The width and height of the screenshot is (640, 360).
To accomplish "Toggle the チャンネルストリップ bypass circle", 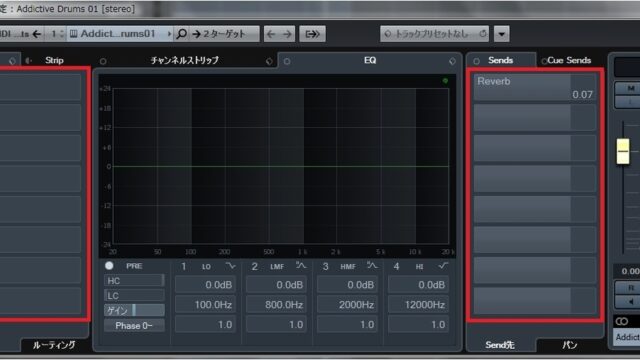I will (x=103, y=61).
